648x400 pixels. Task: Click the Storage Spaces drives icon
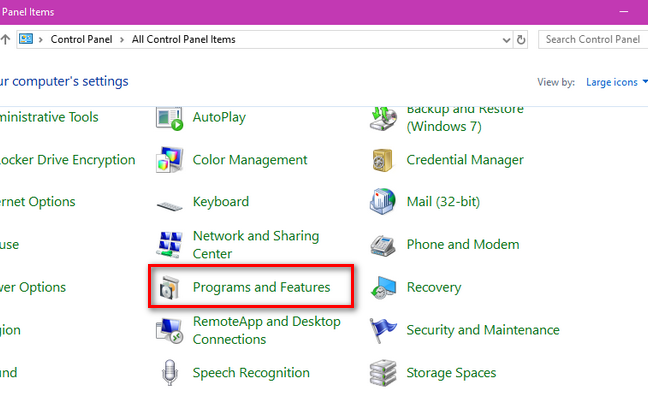[x=383, y=373]
